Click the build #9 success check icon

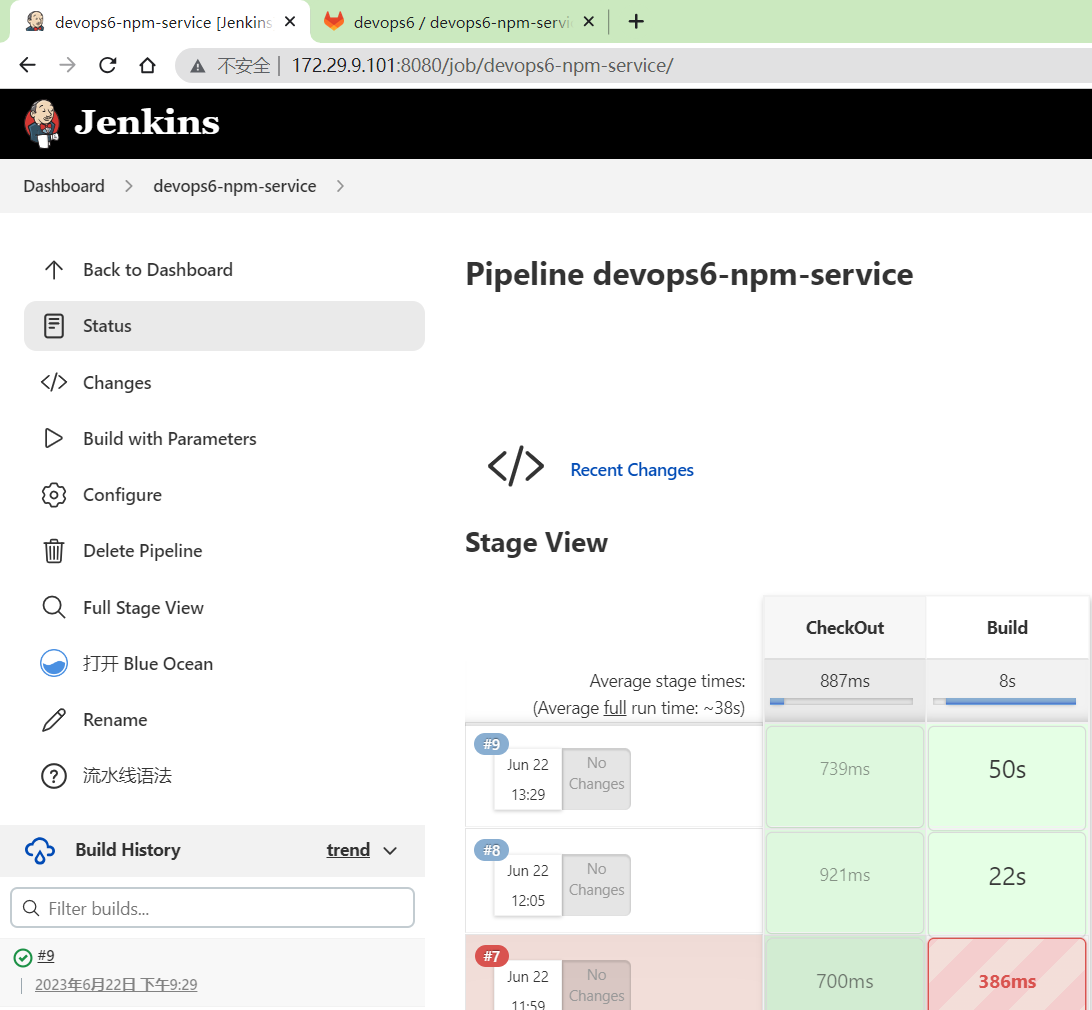click(23, 958)
